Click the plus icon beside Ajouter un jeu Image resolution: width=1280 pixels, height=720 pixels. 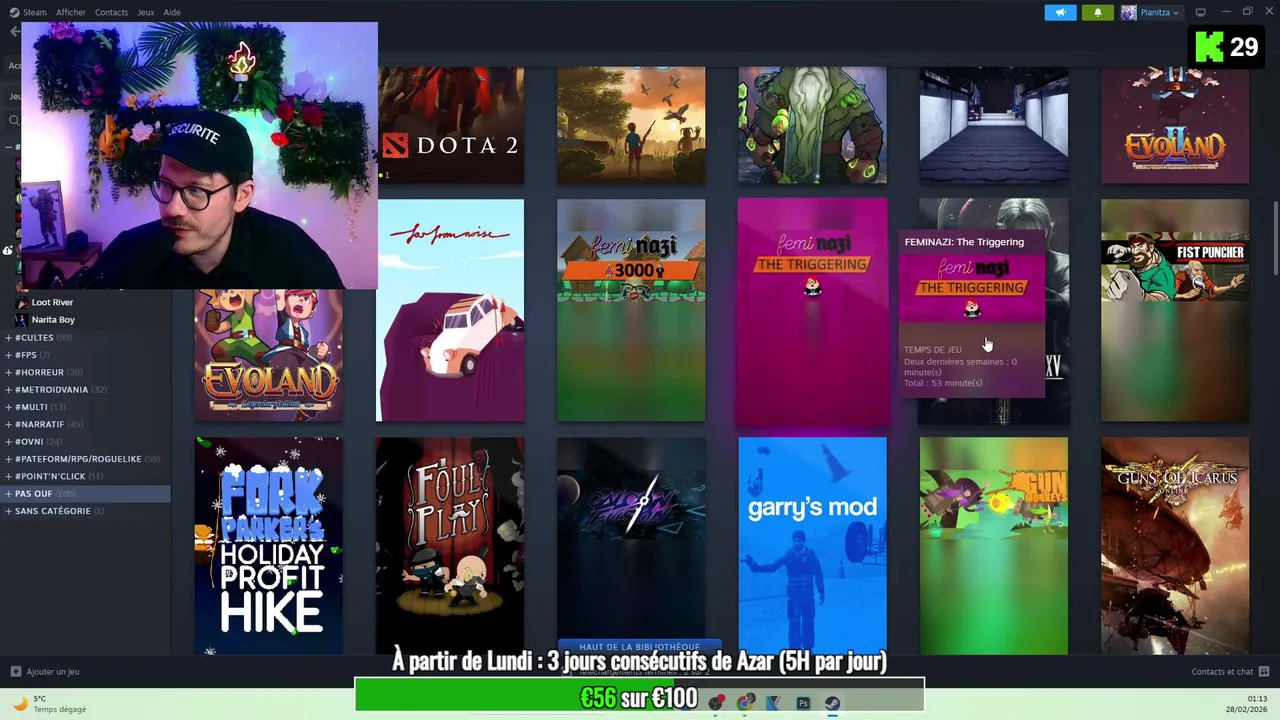point(15,672)
